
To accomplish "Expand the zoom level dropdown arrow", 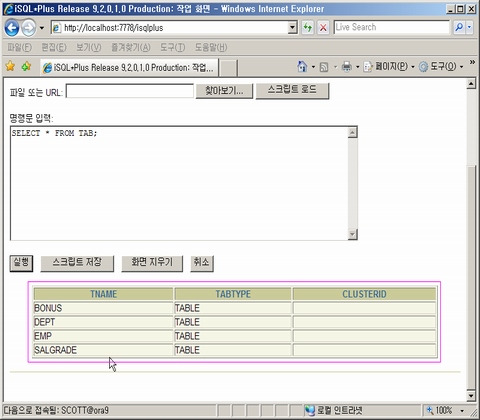I will click(x=462, y=411).
